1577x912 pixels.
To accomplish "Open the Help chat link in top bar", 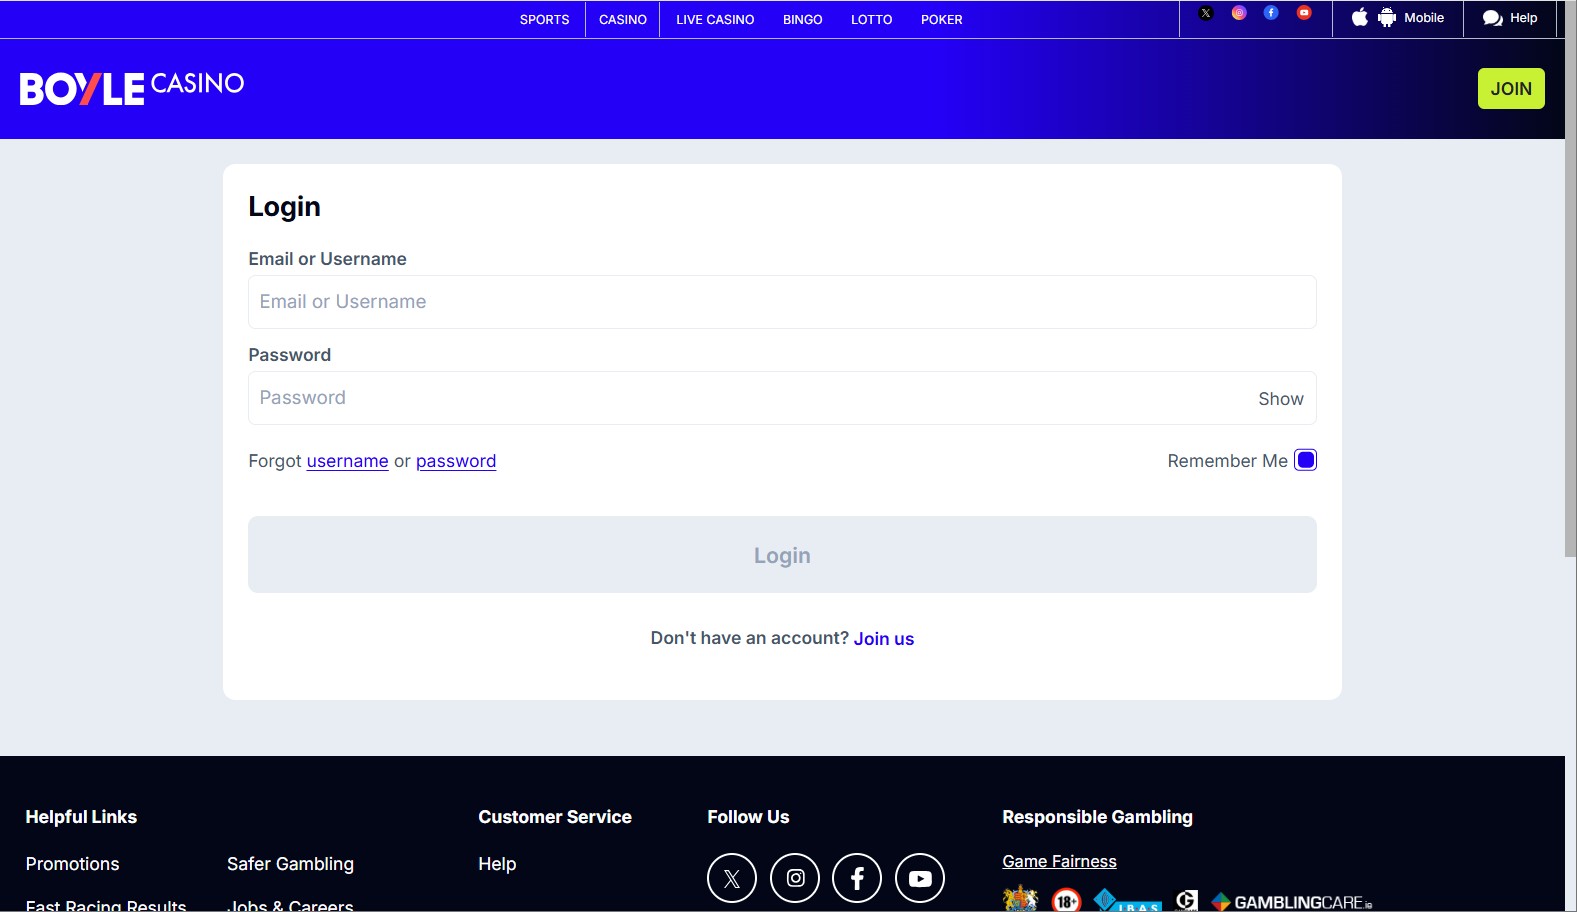I will click(x=1510, y=18).
